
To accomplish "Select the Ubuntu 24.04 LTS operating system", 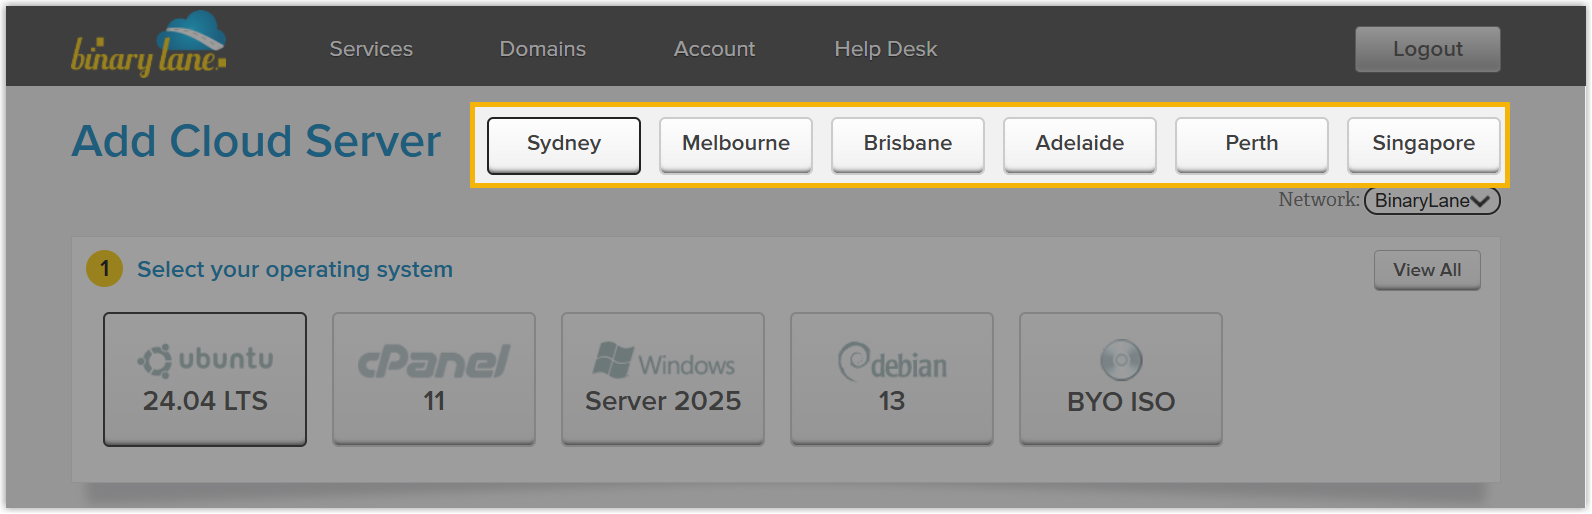I will tap(205, 379).
